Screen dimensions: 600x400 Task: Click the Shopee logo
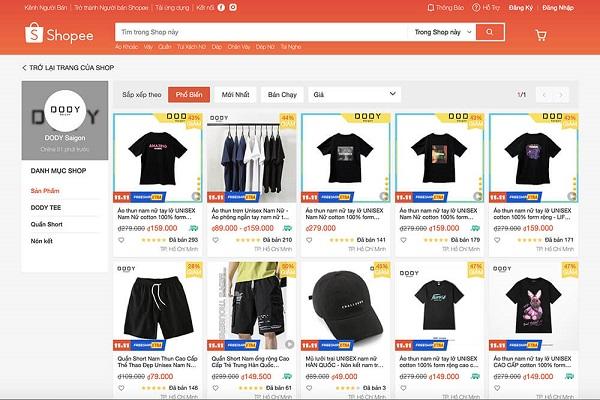point(59,34)
